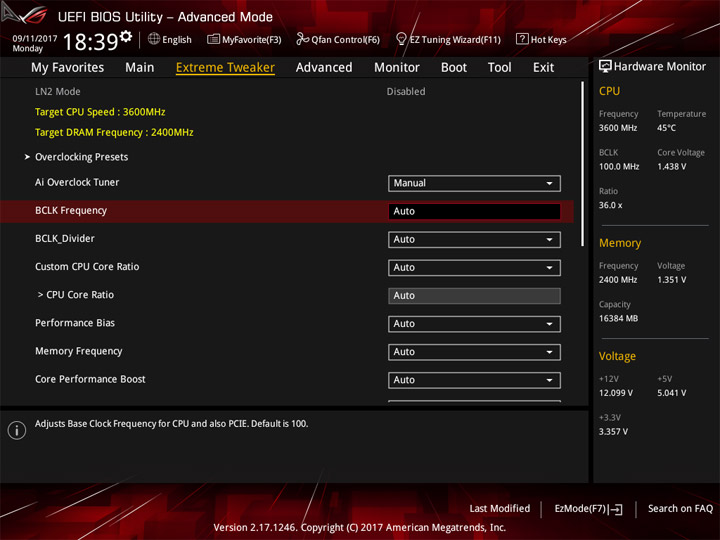Click the Hardware Monitor screen icon

tap(605, 66)
